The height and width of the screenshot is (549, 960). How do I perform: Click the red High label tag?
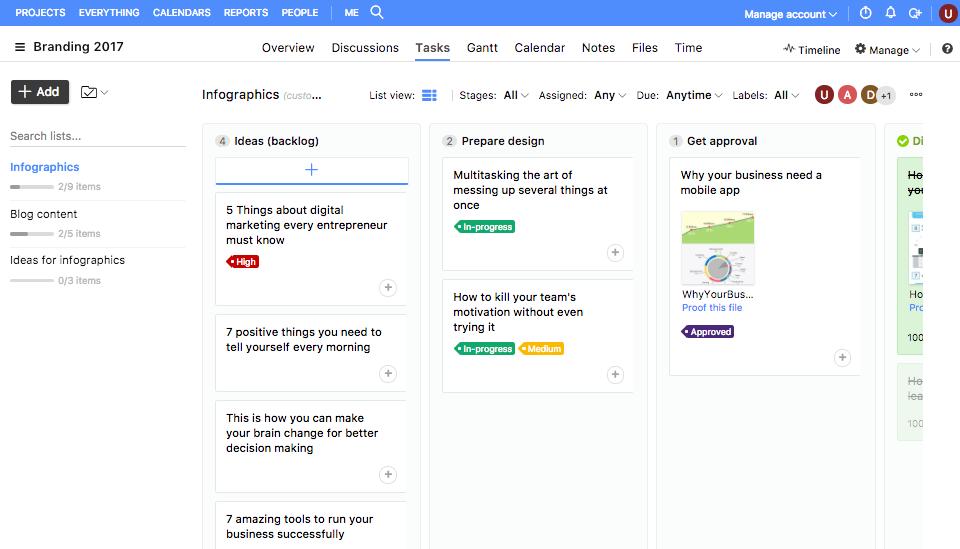pyautogui.click(x=243, y=261)
